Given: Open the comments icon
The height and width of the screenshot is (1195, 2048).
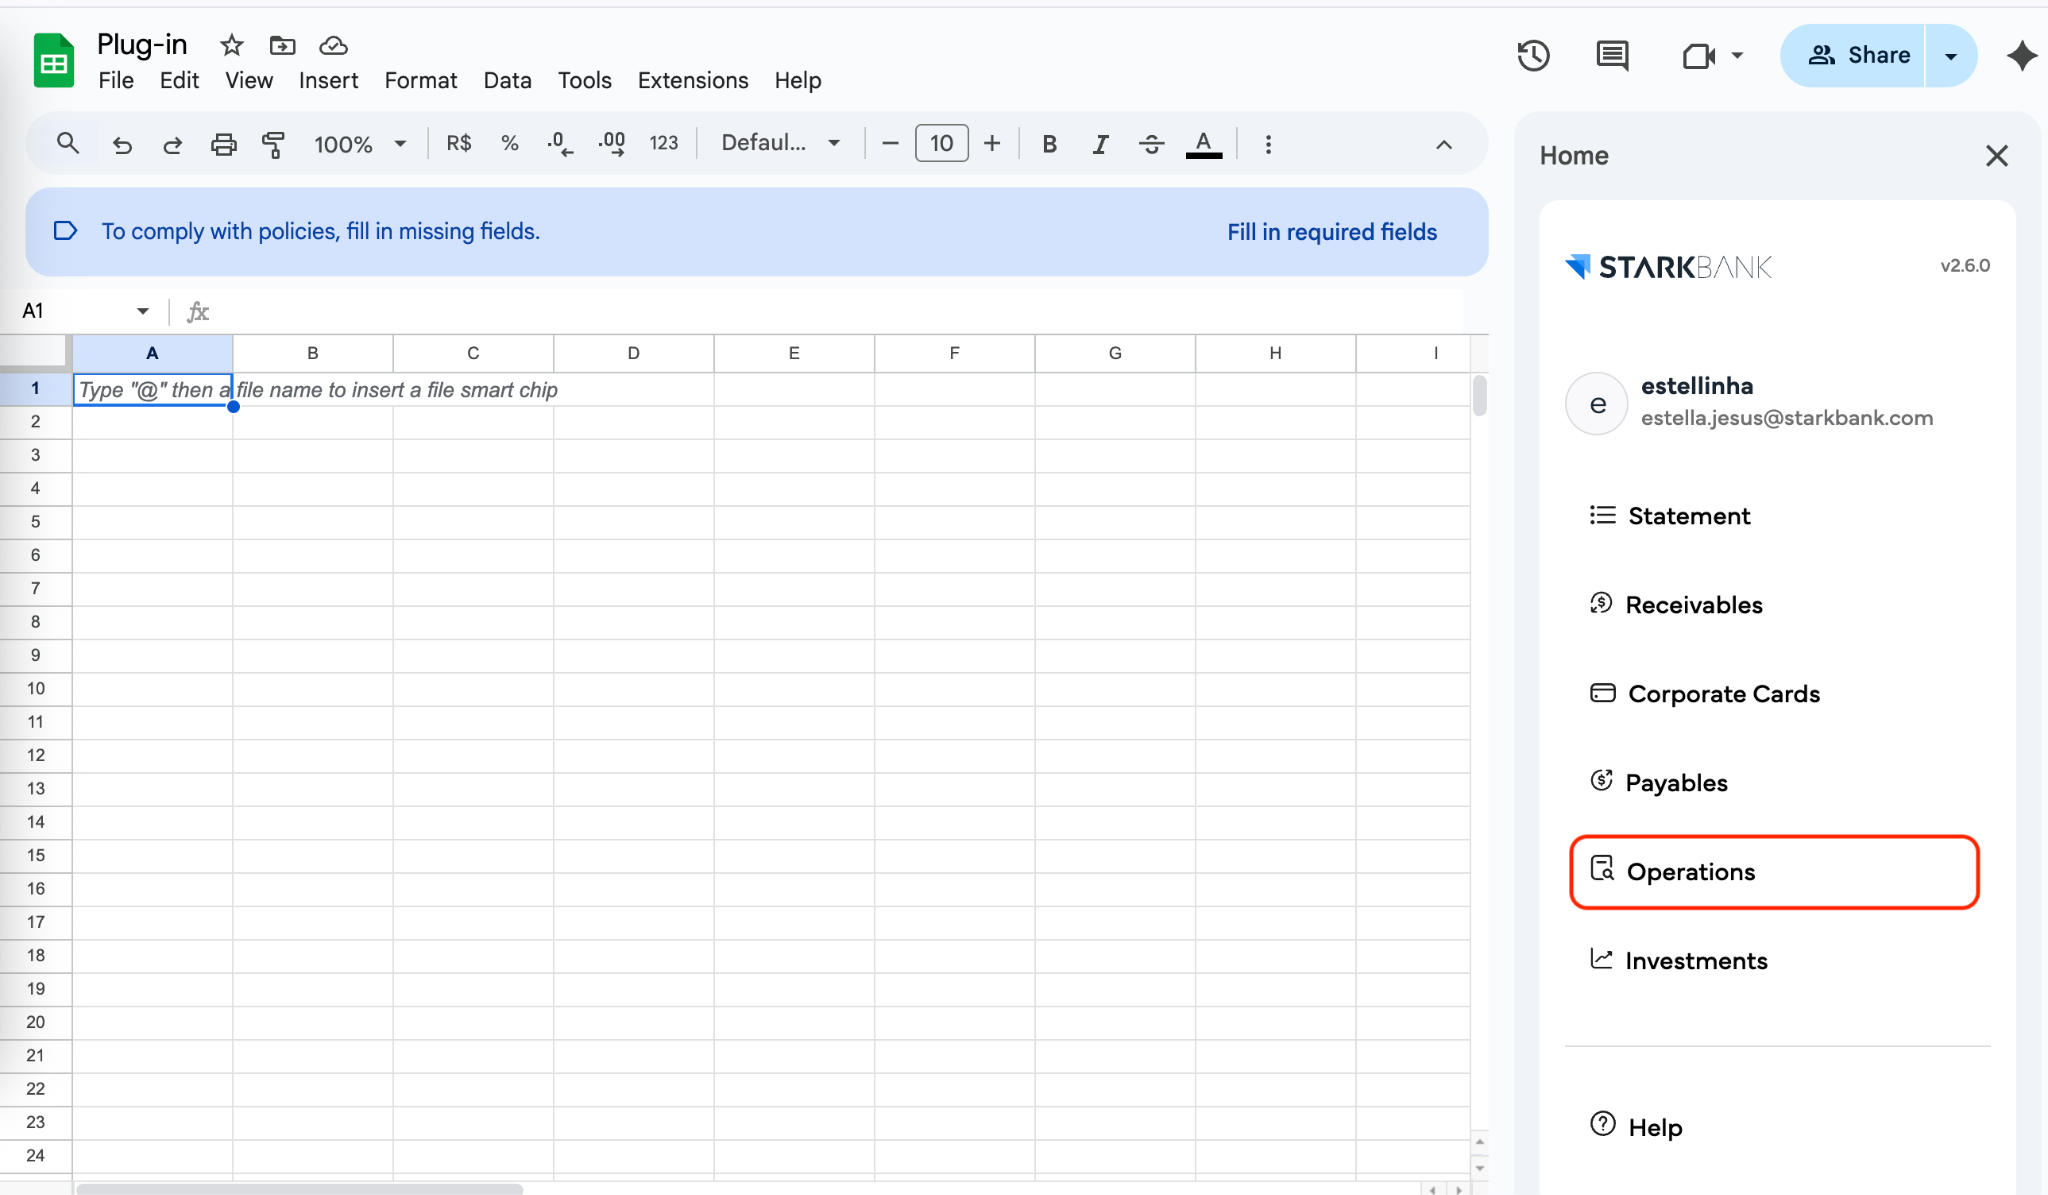Looking at the screenshot, I should click(x=1612, y=56).
